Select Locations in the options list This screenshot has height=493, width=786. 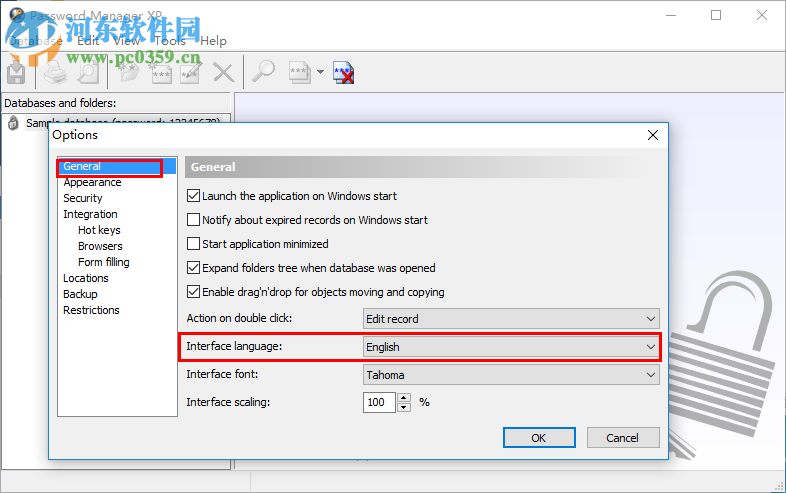click(86, 278)
